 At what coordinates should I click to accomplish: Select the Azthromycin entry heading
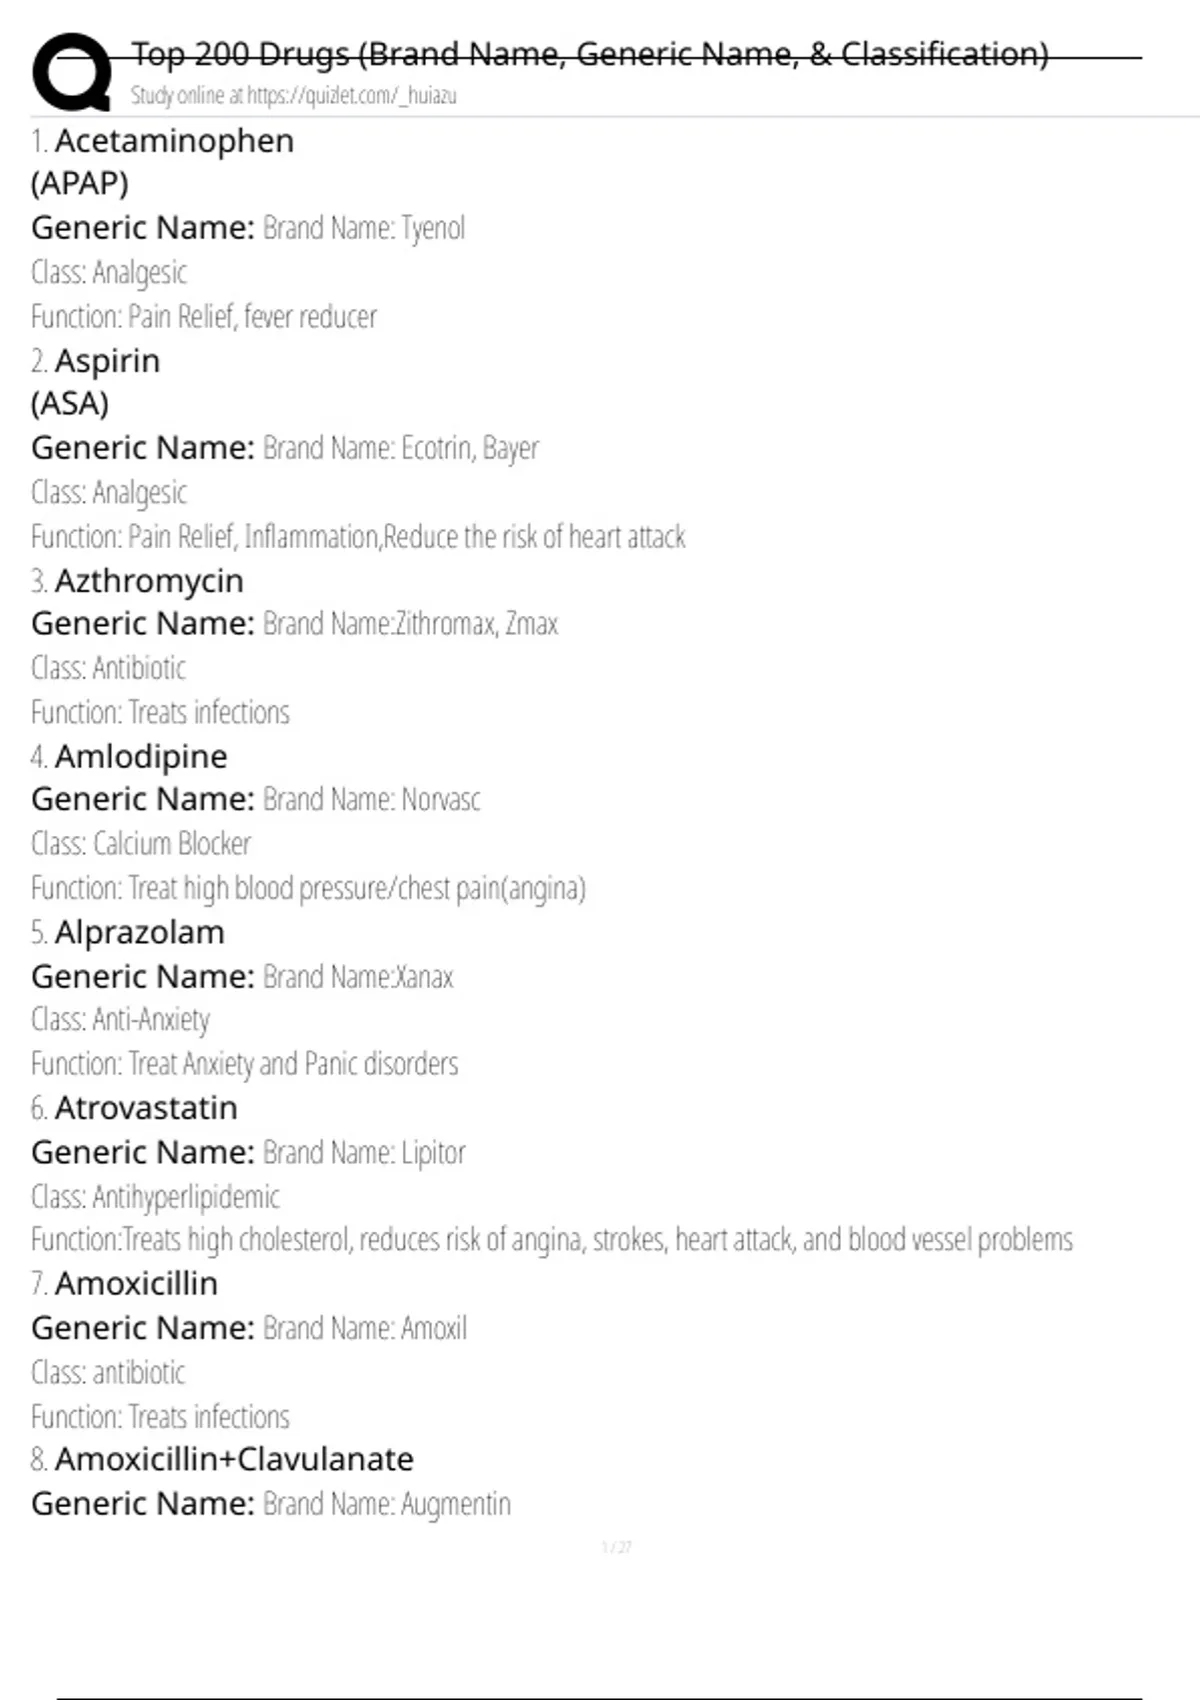point(149,581)
